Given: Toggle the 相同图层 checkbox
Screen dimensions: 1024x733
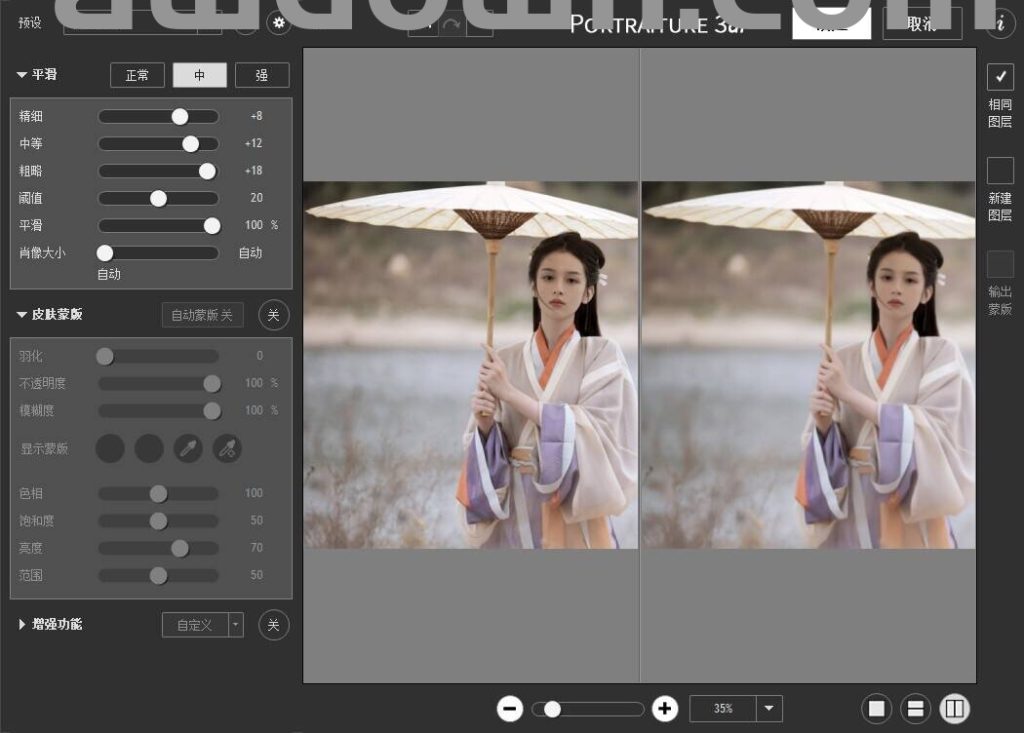Looking at the screenshot, I should 1000,77.
